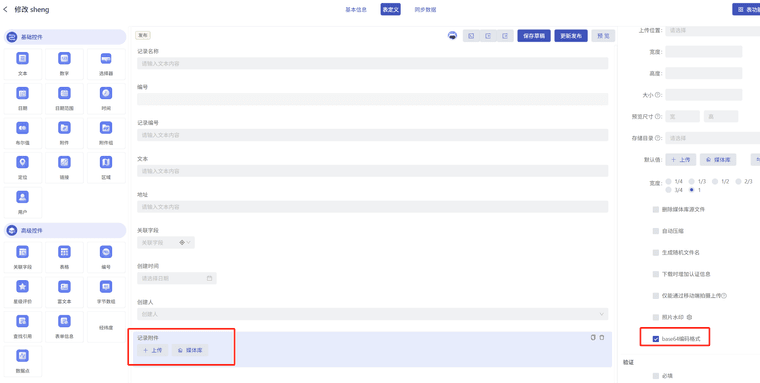Open the 创建人 dropdown in the form

point(372,314)
